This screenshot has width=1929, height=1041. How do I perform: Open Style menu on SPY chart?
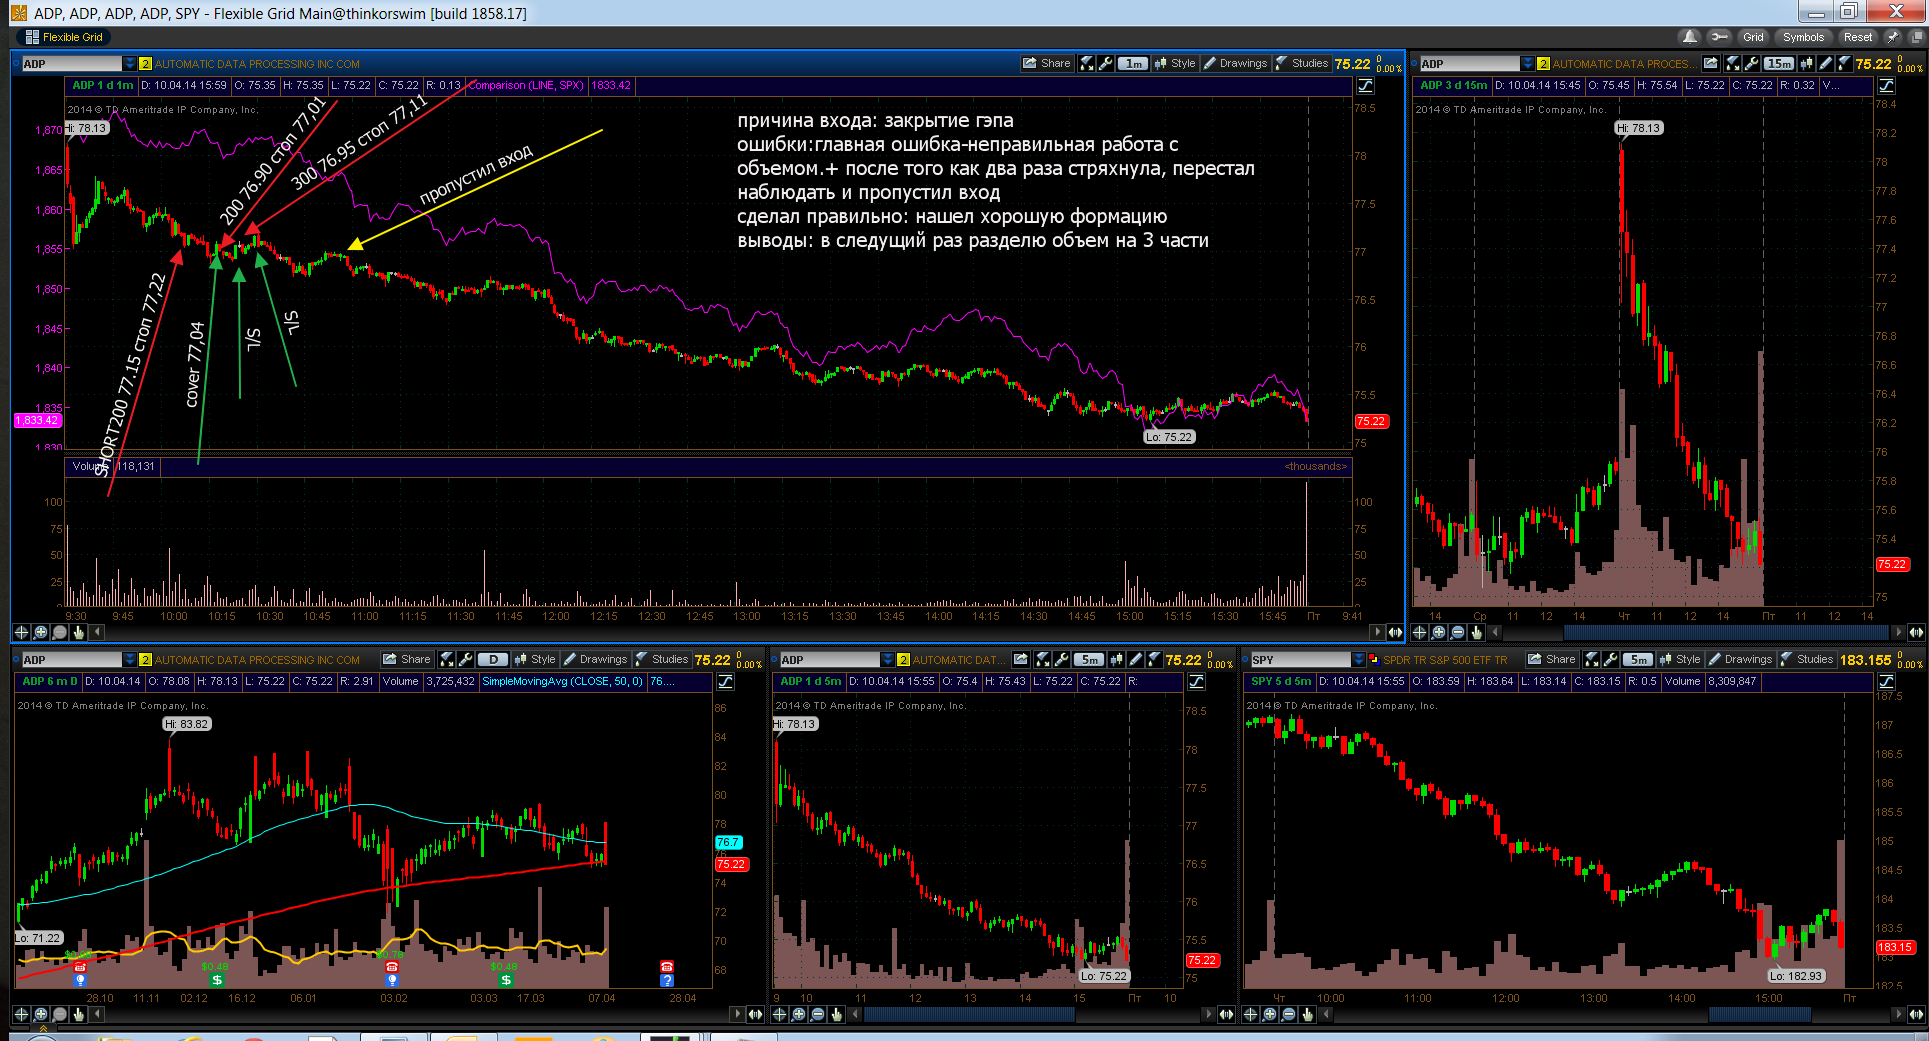point(1680,659)
